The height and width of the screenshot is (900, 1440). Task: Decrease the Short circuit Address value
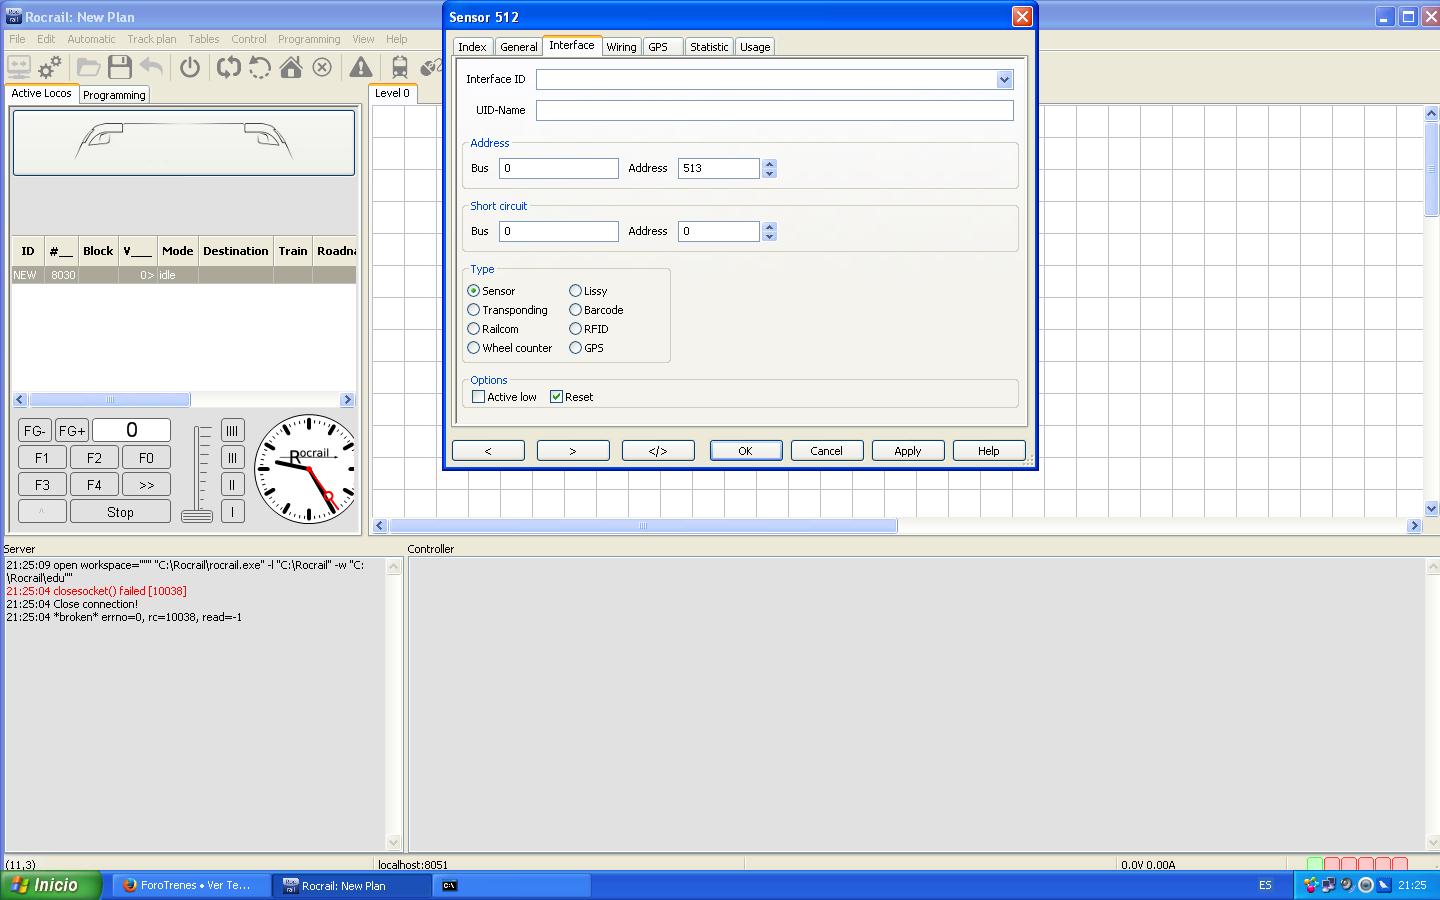click(x=769, y=236)
